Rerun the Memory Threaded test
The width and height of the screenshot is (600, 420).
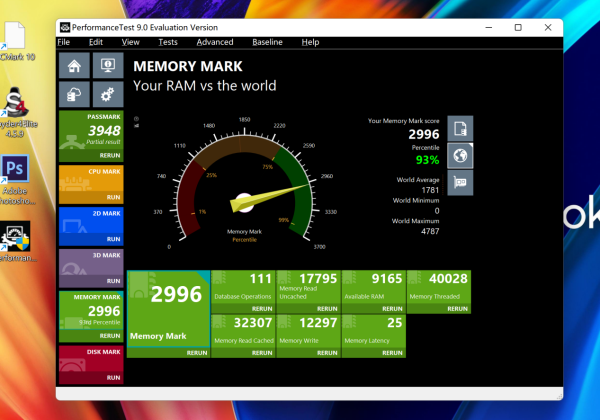(x=457, y=309)
